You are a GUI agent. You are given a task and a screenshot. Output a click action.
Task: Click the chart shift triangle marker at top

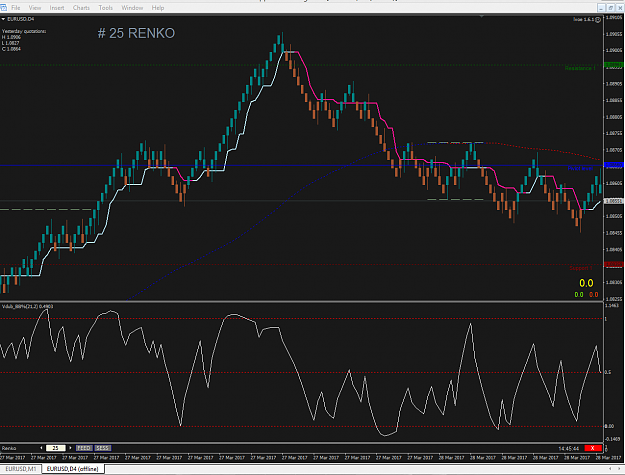(482, 16)
